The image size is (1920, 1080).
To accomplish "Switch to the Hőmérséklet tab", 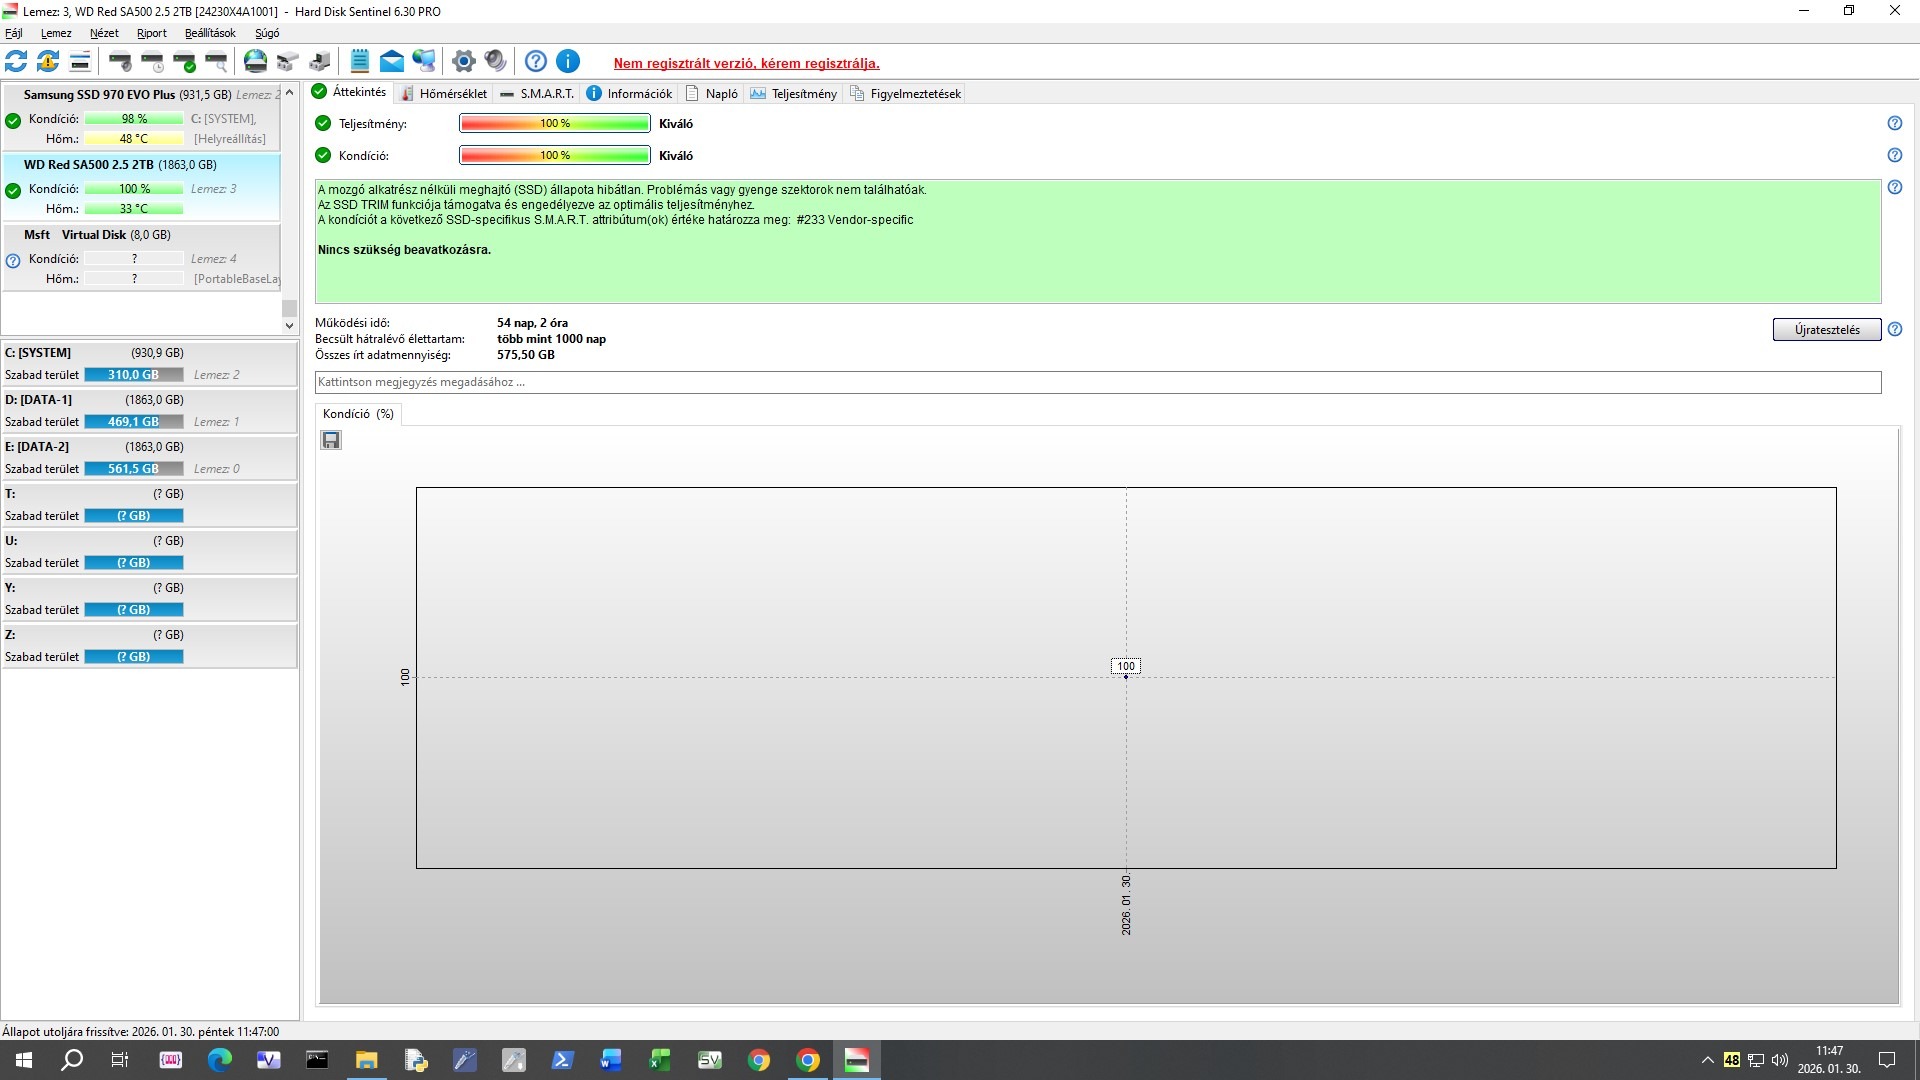I will click(443, 94).
